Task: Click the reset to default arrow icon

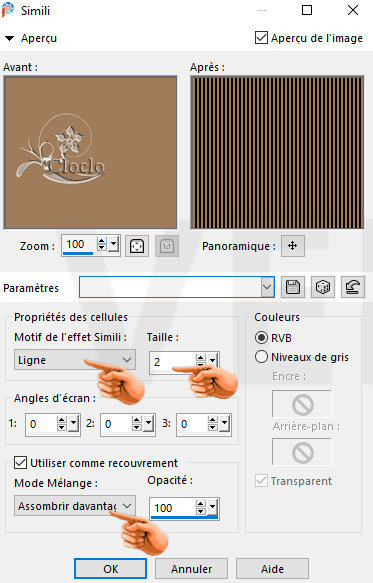Action: coord(353,287)
